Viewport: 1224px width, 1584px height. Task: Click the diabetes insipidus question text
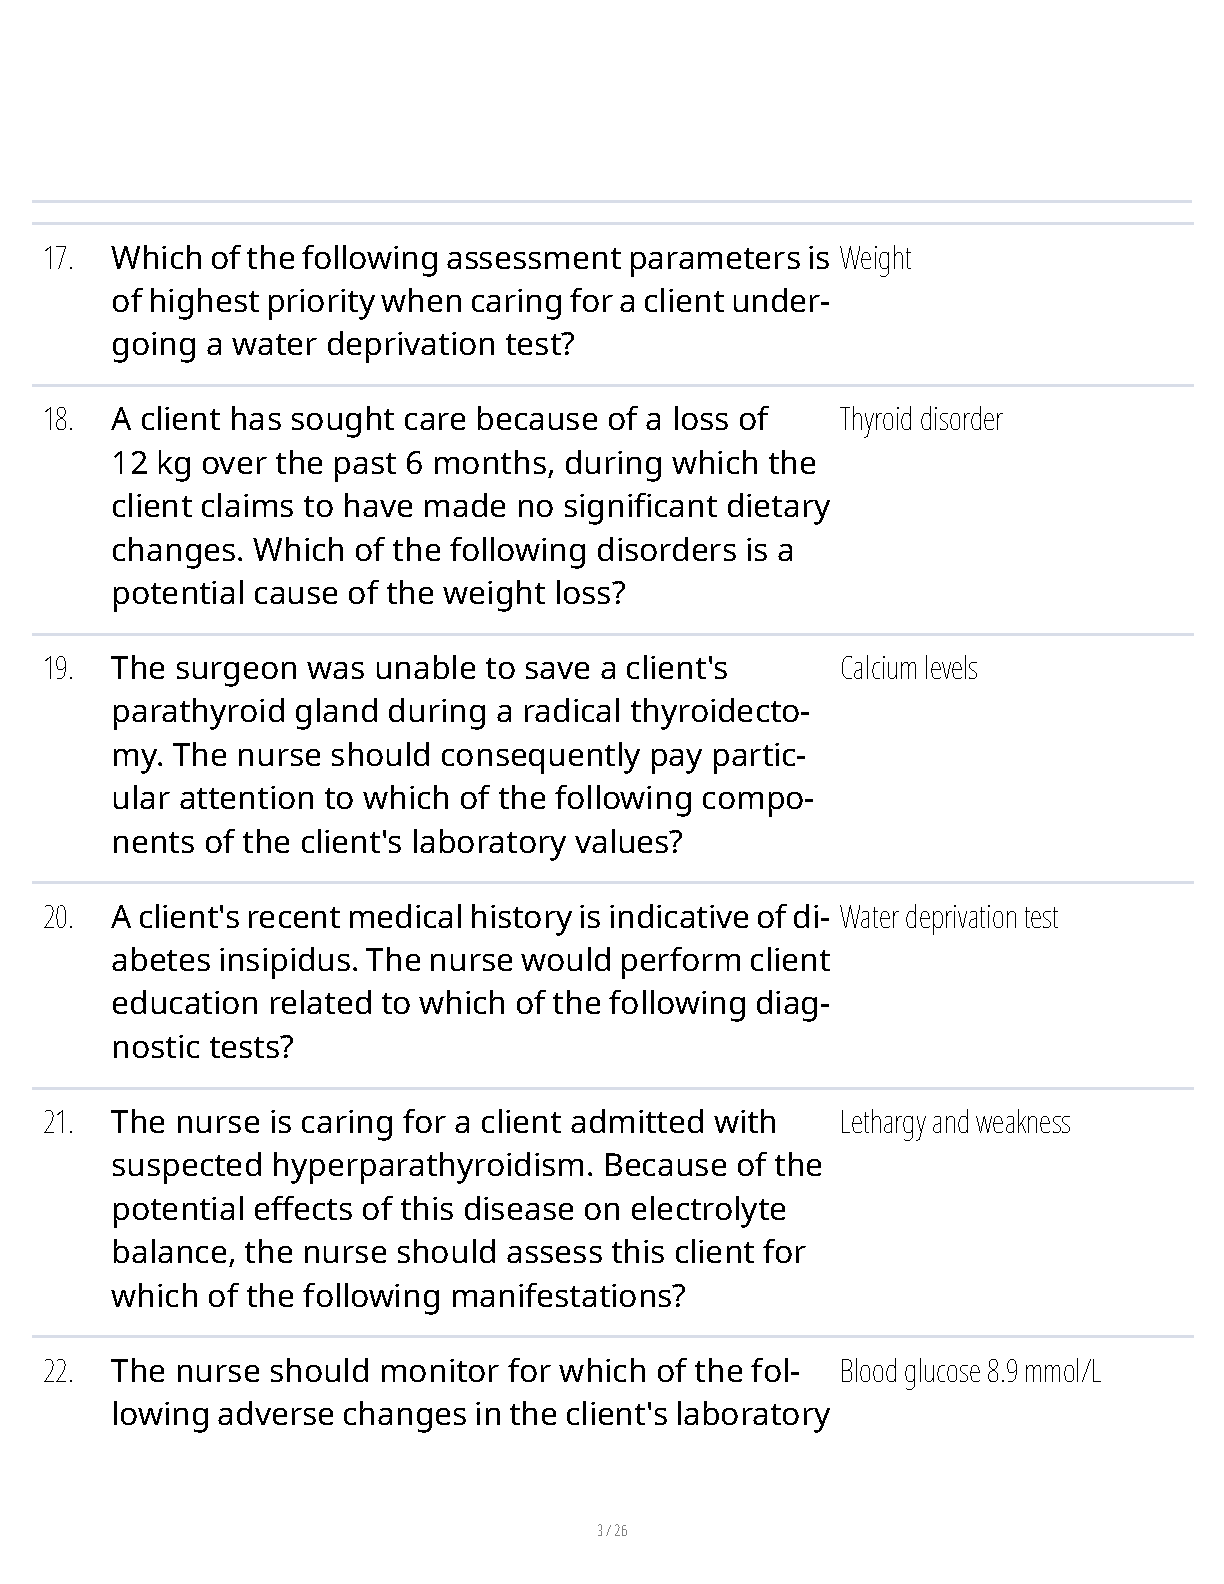tap(468, 982)
